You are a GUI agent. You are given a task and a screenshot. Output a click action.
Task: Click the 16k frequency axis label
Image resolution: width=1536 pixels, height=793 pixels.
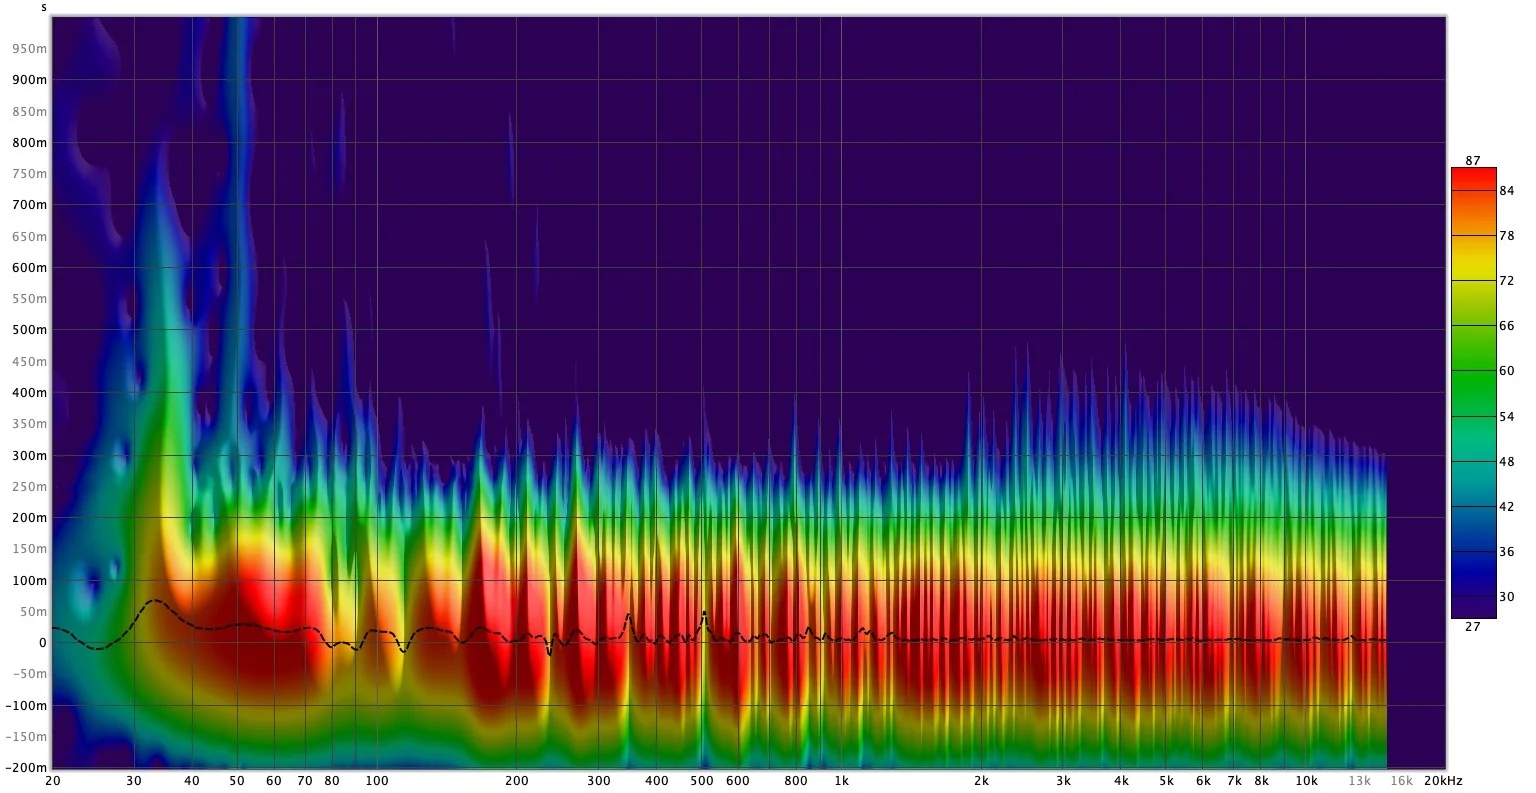1401,781
